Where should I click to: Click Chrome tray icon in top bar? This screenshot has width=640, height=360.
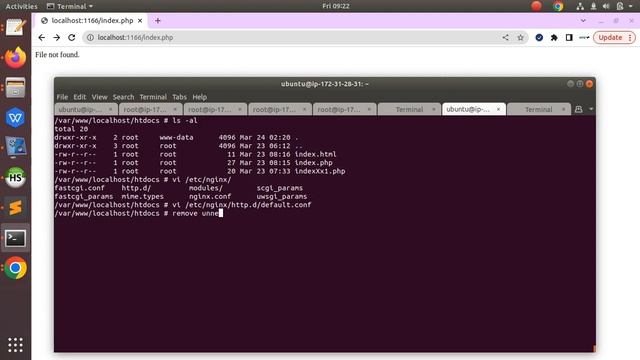(x=558, y=6)
